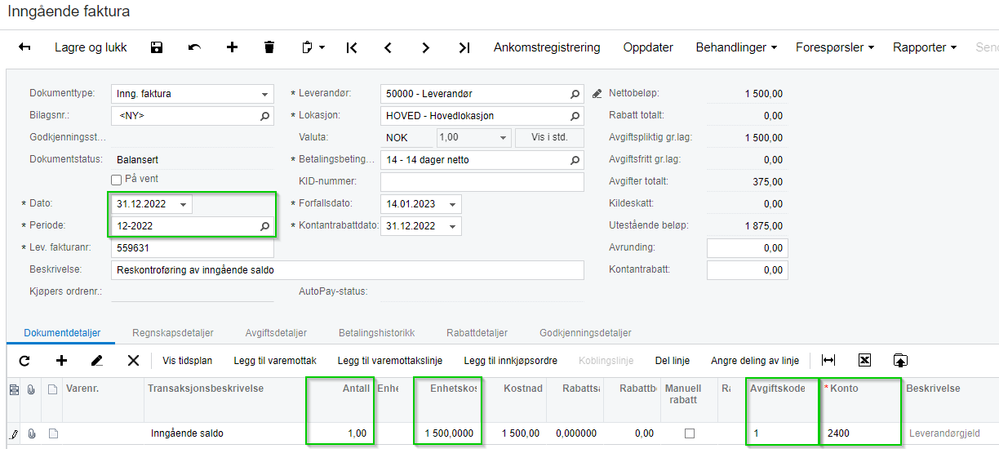The height and width of the screenshot is (449, 999).
Task: Open the clipboard icon menu
Action: click(312, 47)
